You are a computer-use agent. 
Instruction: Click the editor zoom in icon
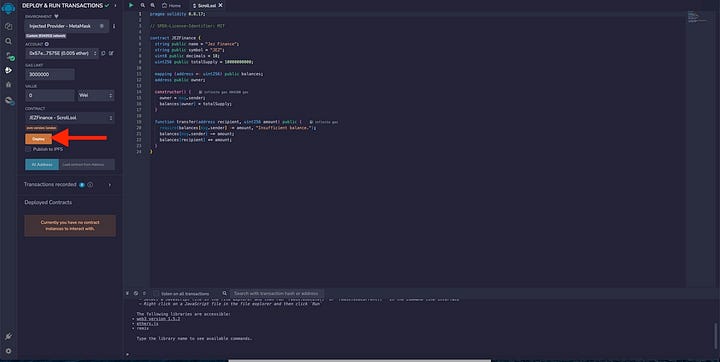[153, 6]
